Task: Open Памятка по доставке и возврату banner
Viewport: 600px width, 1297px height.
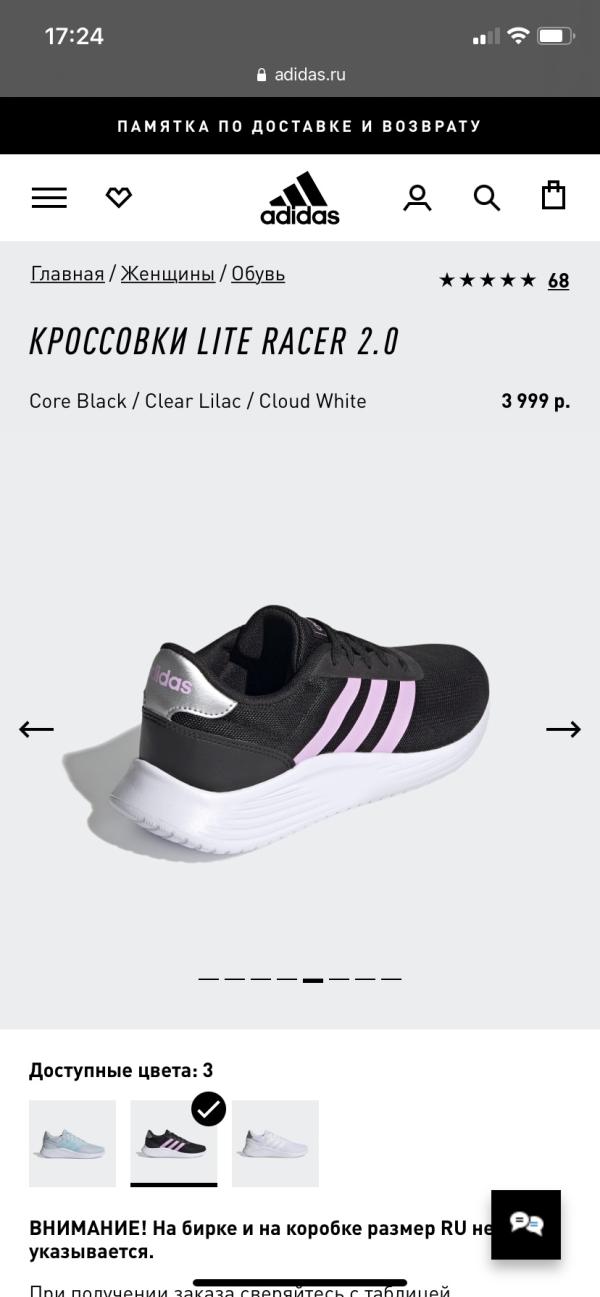Action: (x=300, y=126)
